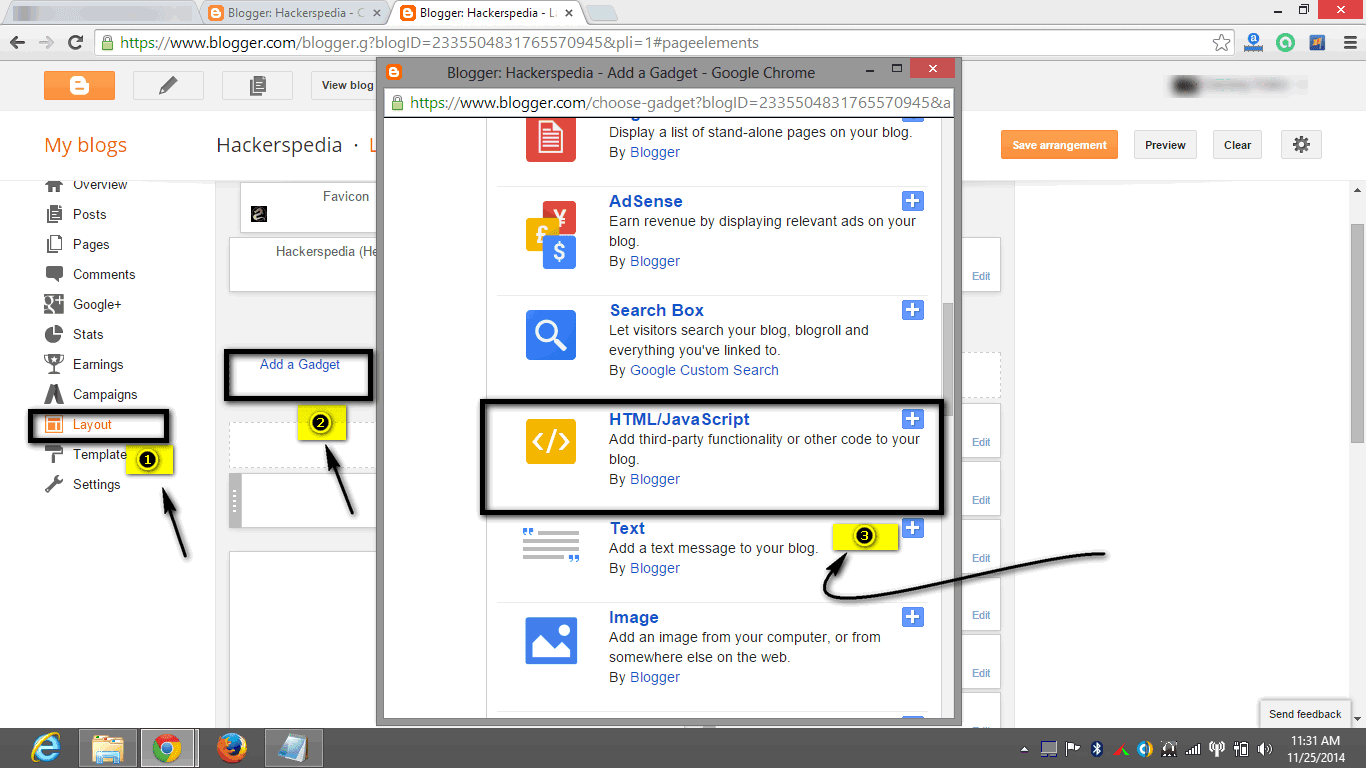Open the Search Box gadget title link
Image resolution: width=1366 pixels, height=768 pixels.
coord(657,310)
